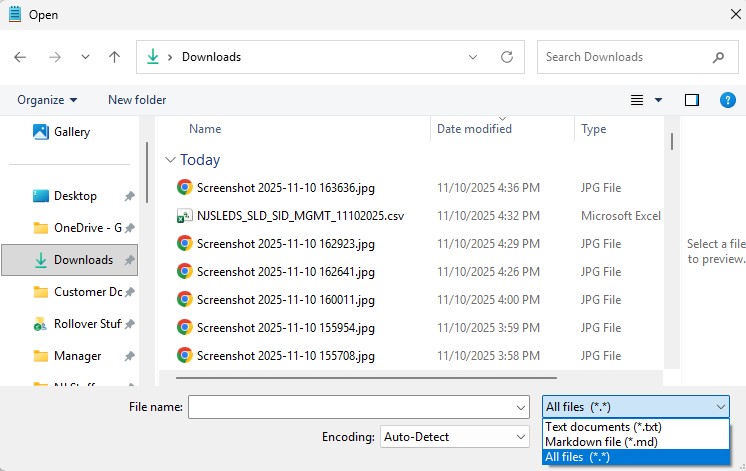Select NJSLEDS_SLD_SID_MGMT_11102025.csv file

click(300, 216)
